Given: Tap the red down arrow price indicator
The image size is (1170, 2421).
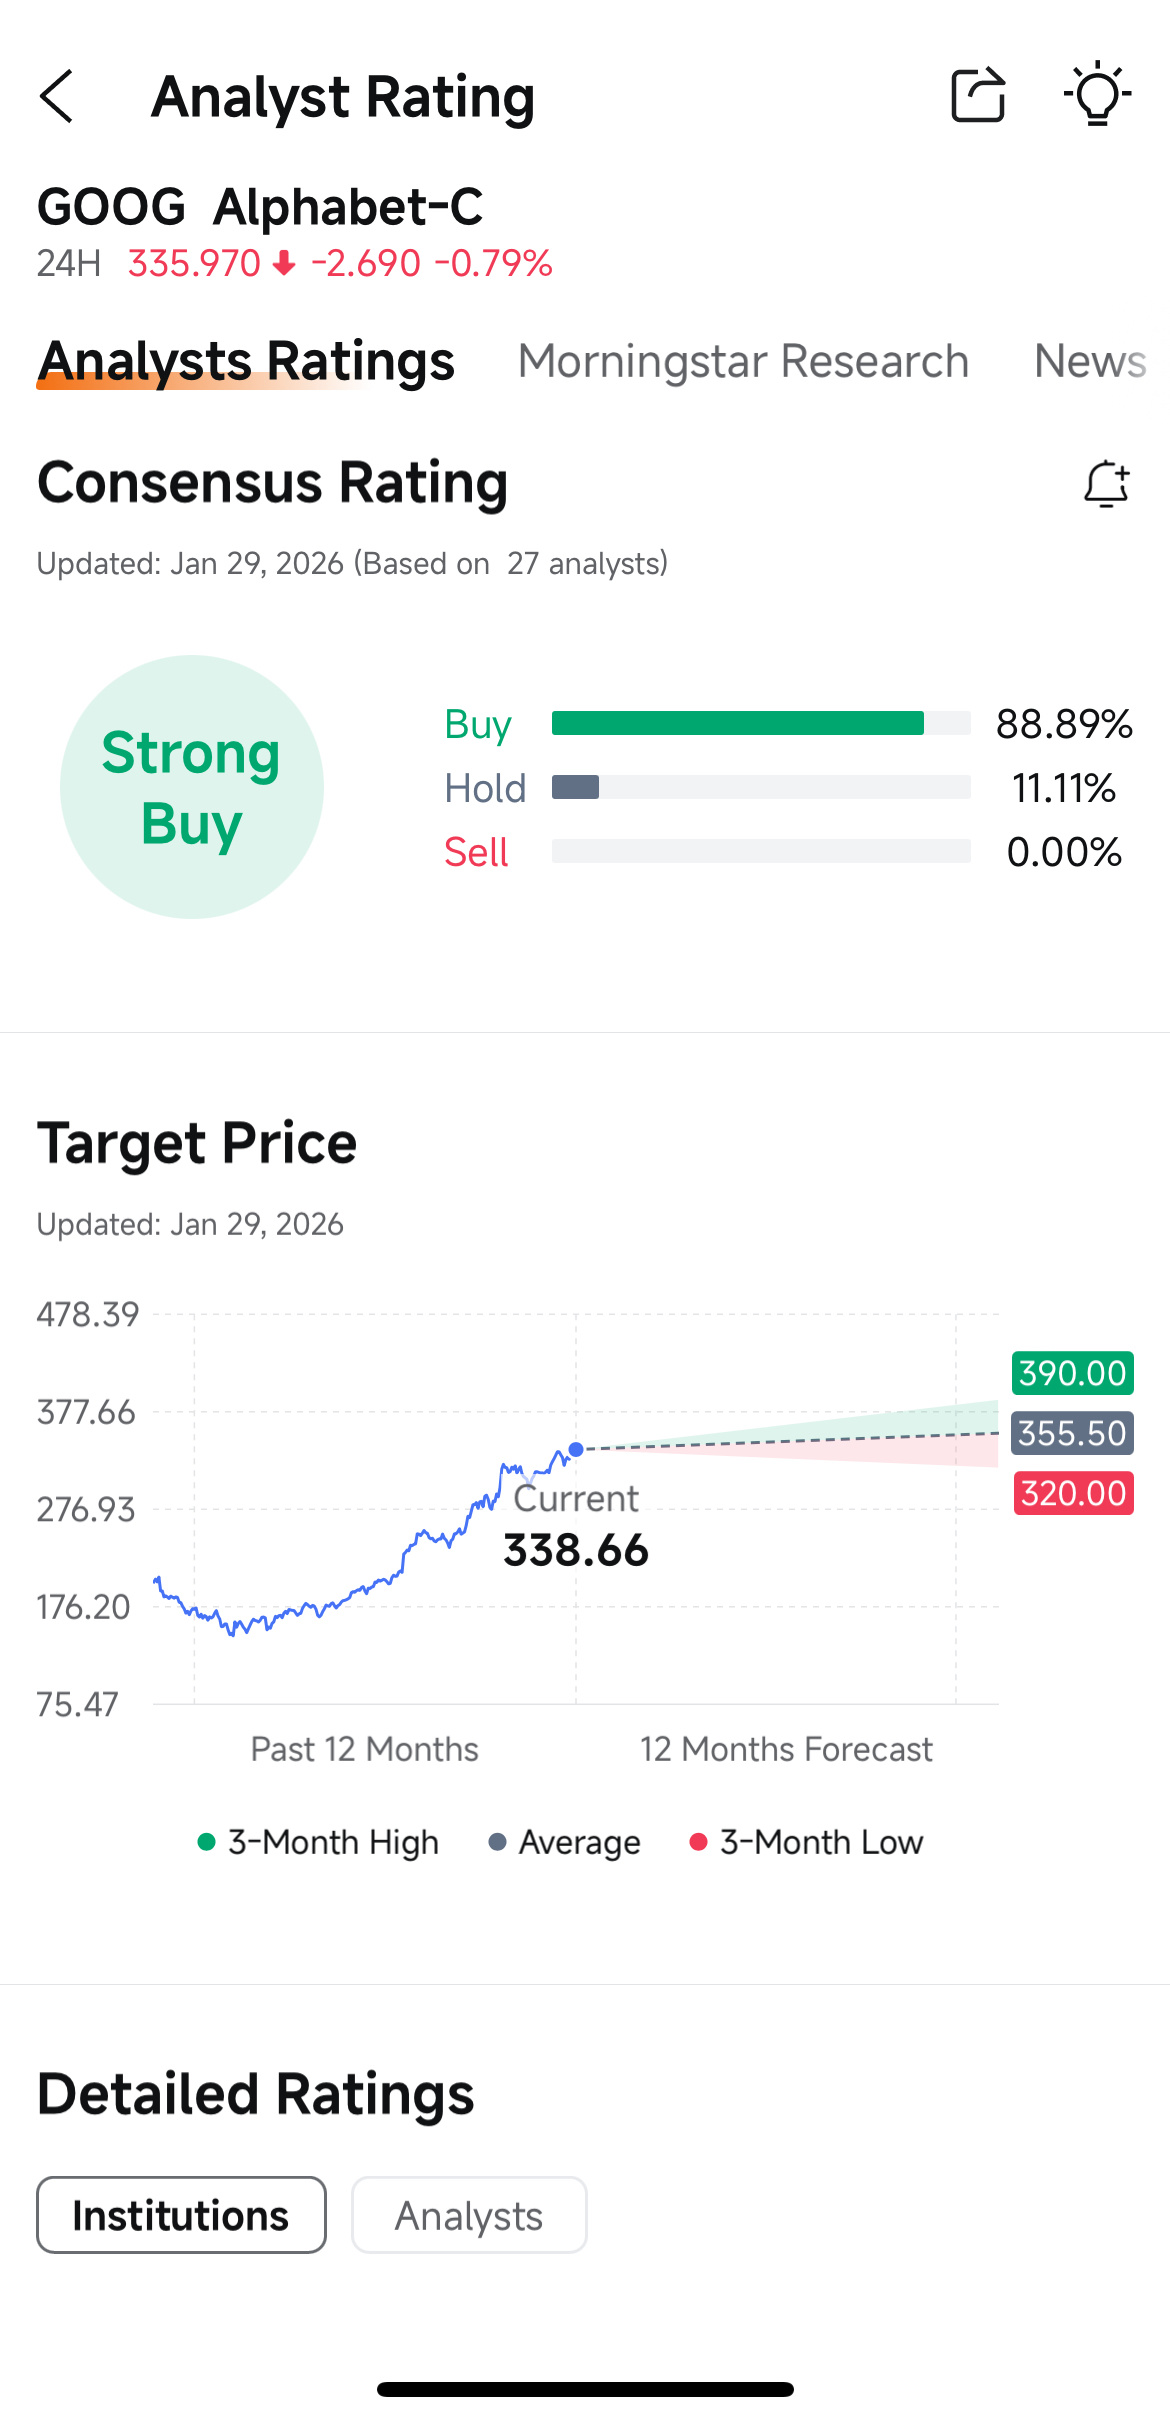Looking at the screenshot, I should [284, 263].
